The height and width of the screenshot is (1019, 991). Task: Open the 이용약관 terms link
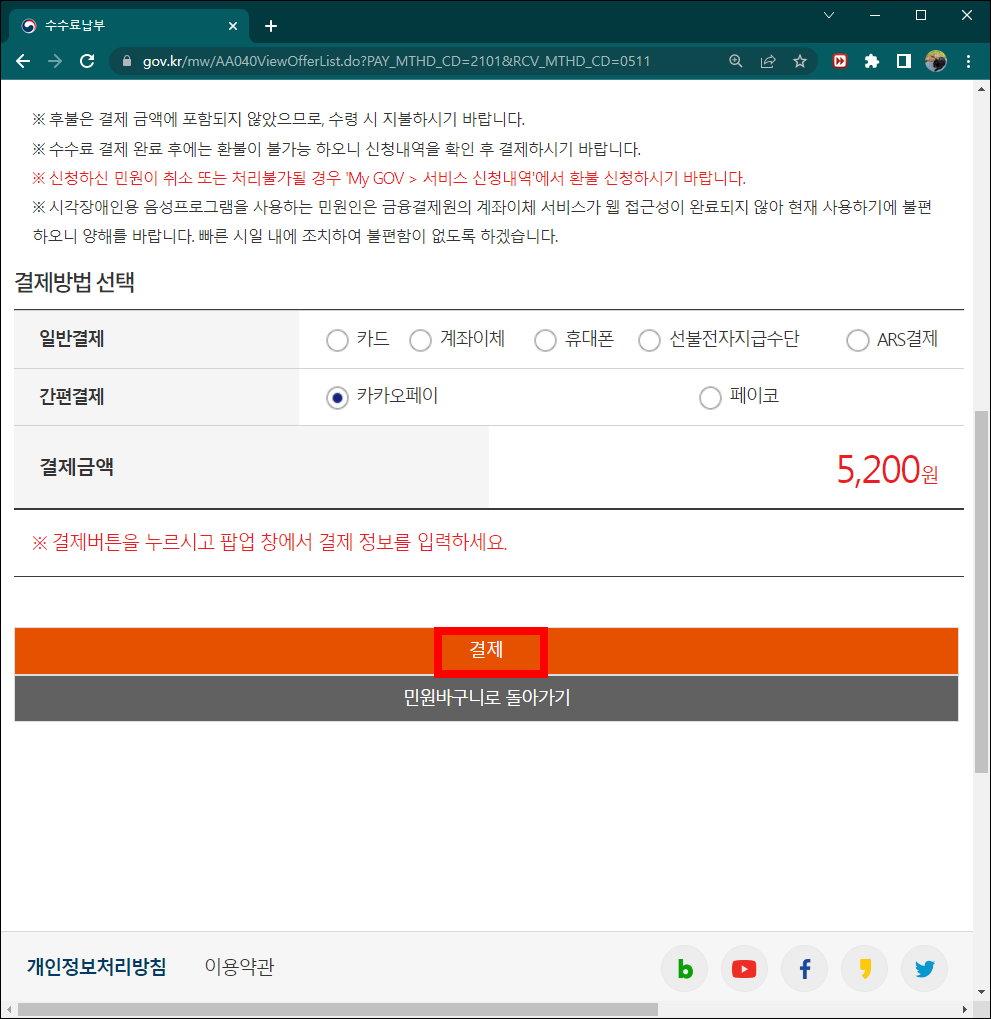[x=240, y=968]
